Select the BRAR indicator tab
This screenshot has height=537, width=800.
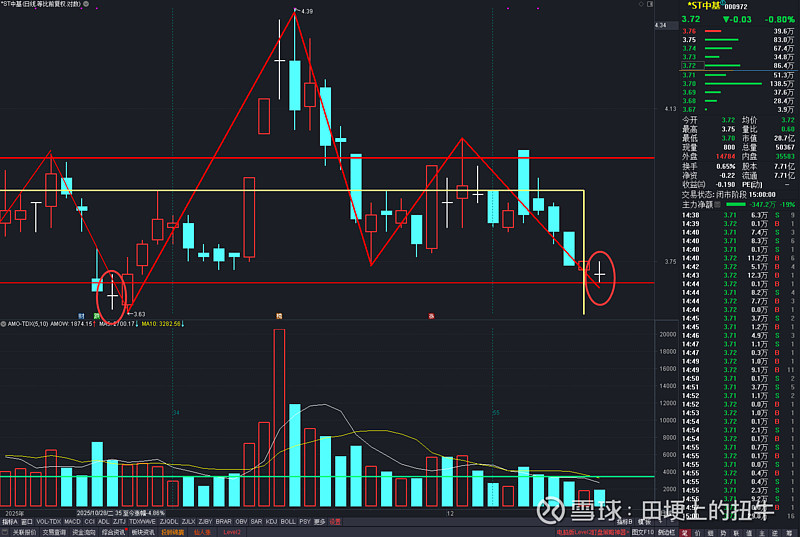click(223, 522)
